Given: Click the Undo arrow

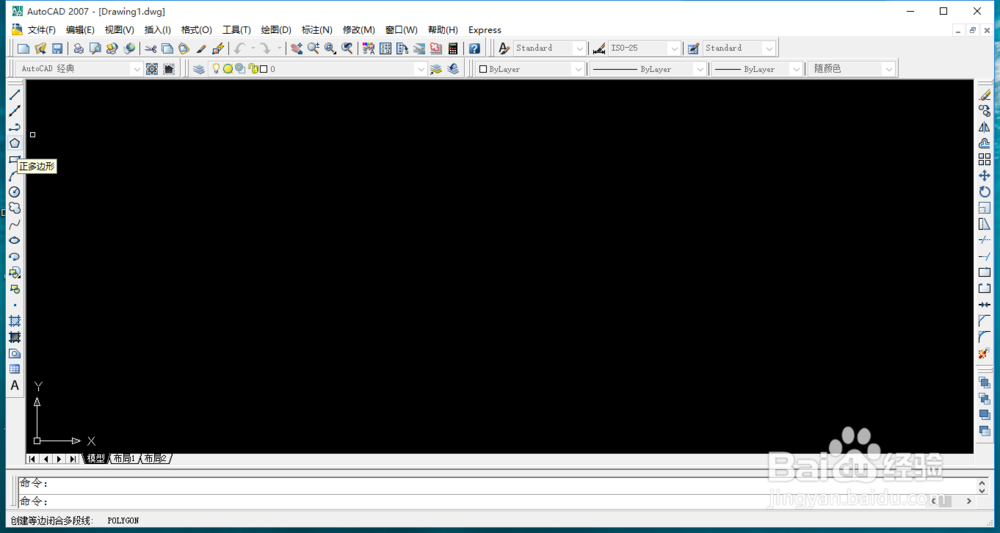Looking at the screenshot, I should point(240,48).
